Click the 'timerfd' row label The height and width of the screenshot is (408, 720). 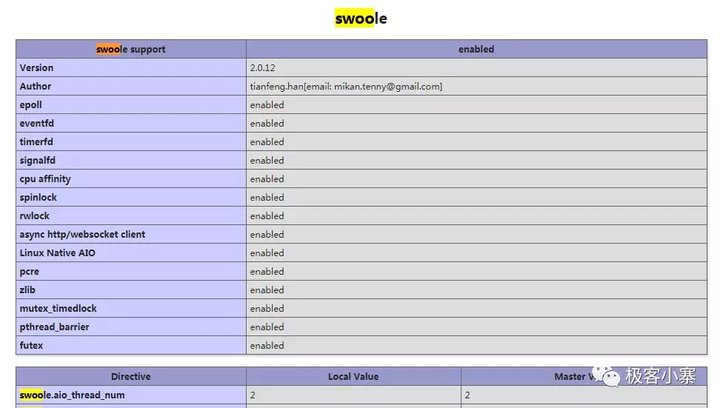pyautogui.click(x=36, y=142)
